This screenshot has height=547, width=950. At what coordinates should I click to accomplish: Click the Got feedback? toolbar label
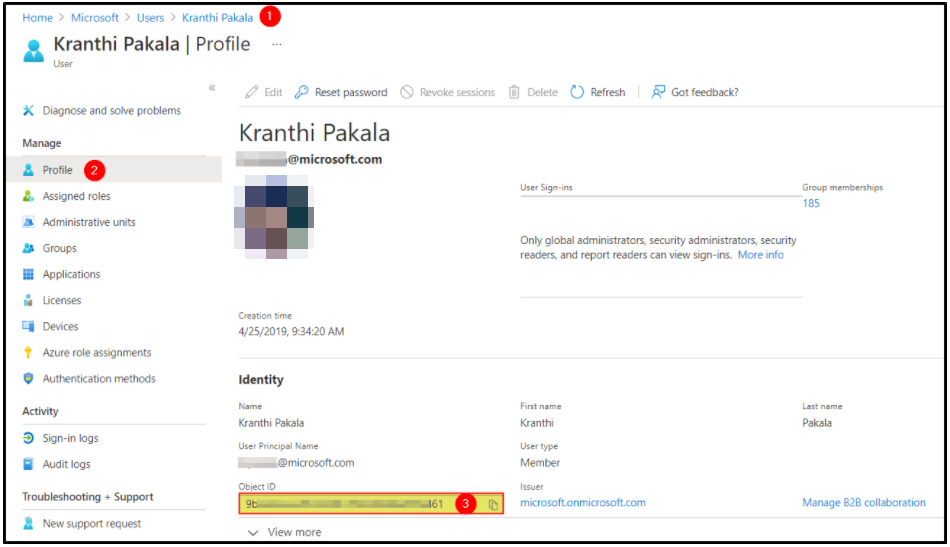[705, 92]
